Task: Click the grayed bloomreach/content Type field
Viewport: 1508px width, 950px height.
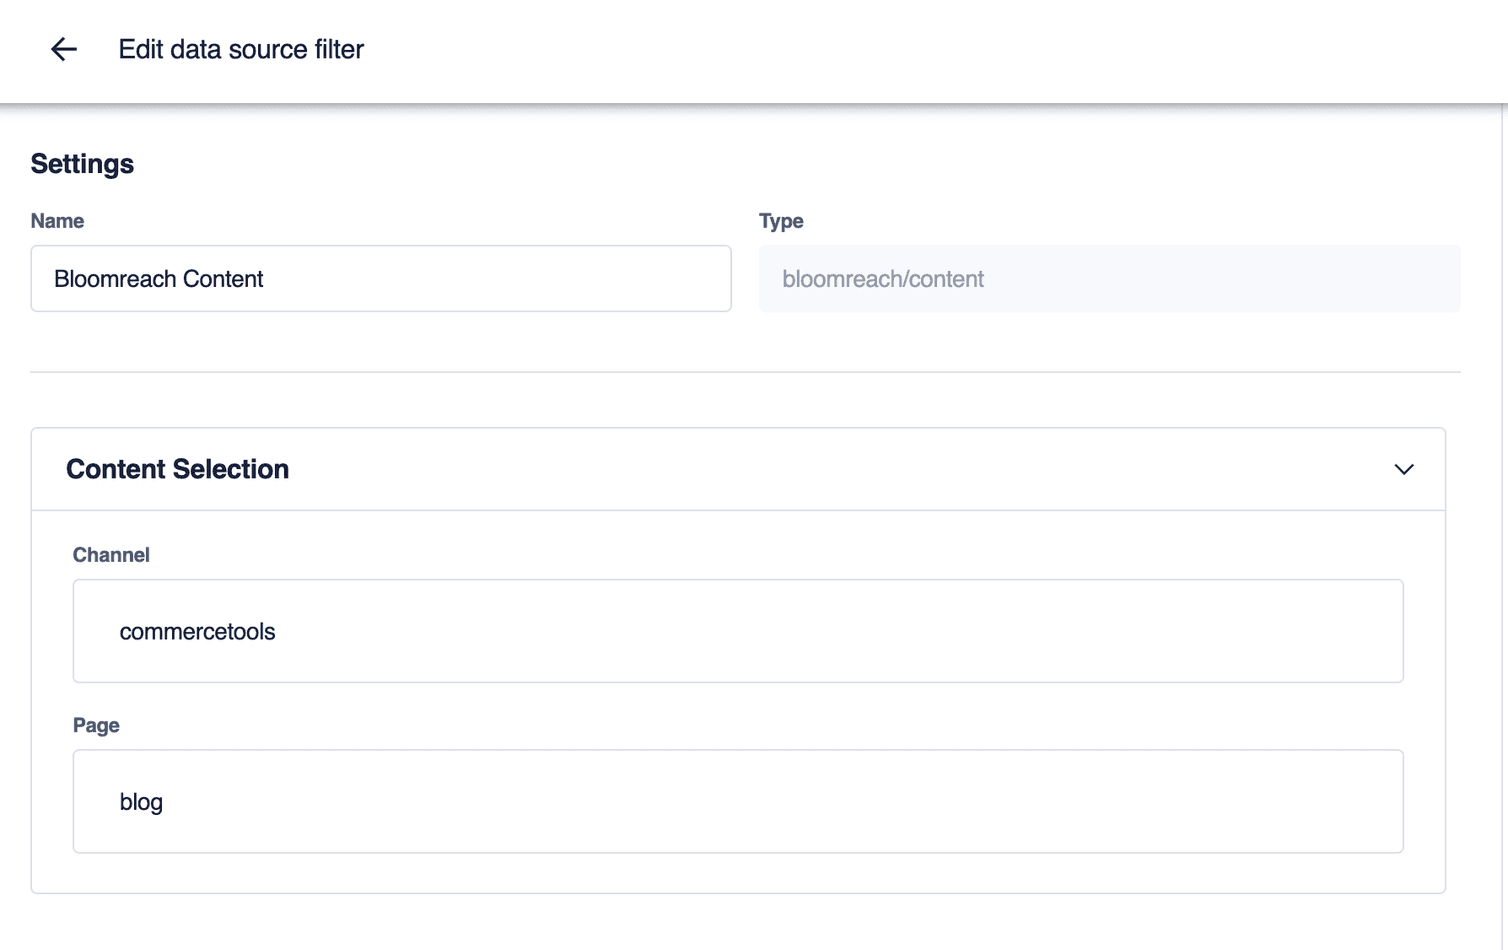Action: (x=1110, y=279)
